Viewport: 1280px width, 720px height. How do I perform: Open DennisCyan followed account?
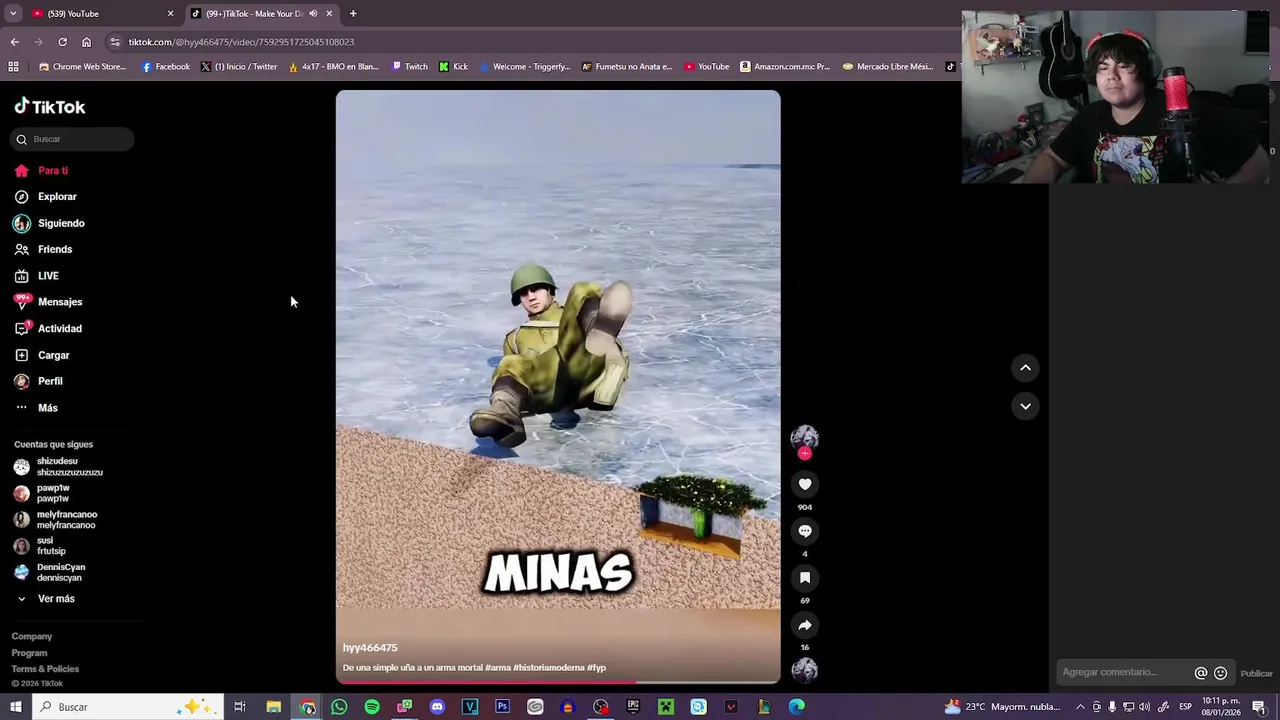click(49, 572)
